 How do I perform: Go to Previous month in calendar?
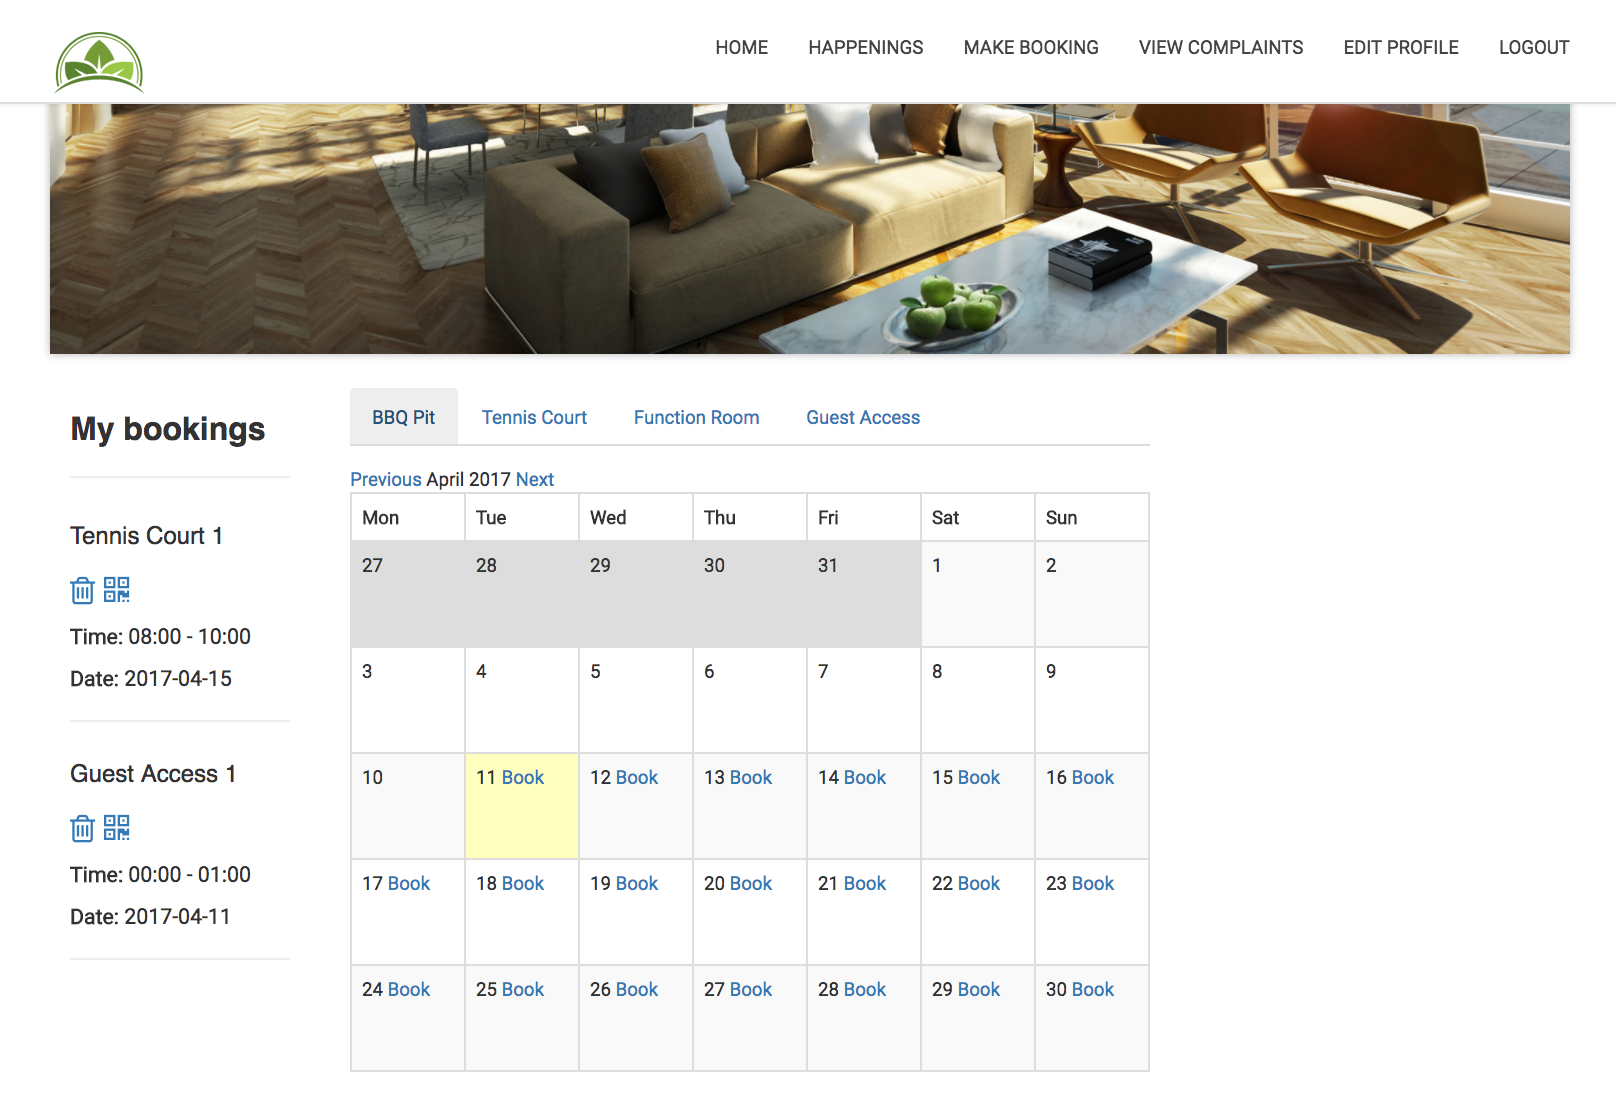(386, 479)
